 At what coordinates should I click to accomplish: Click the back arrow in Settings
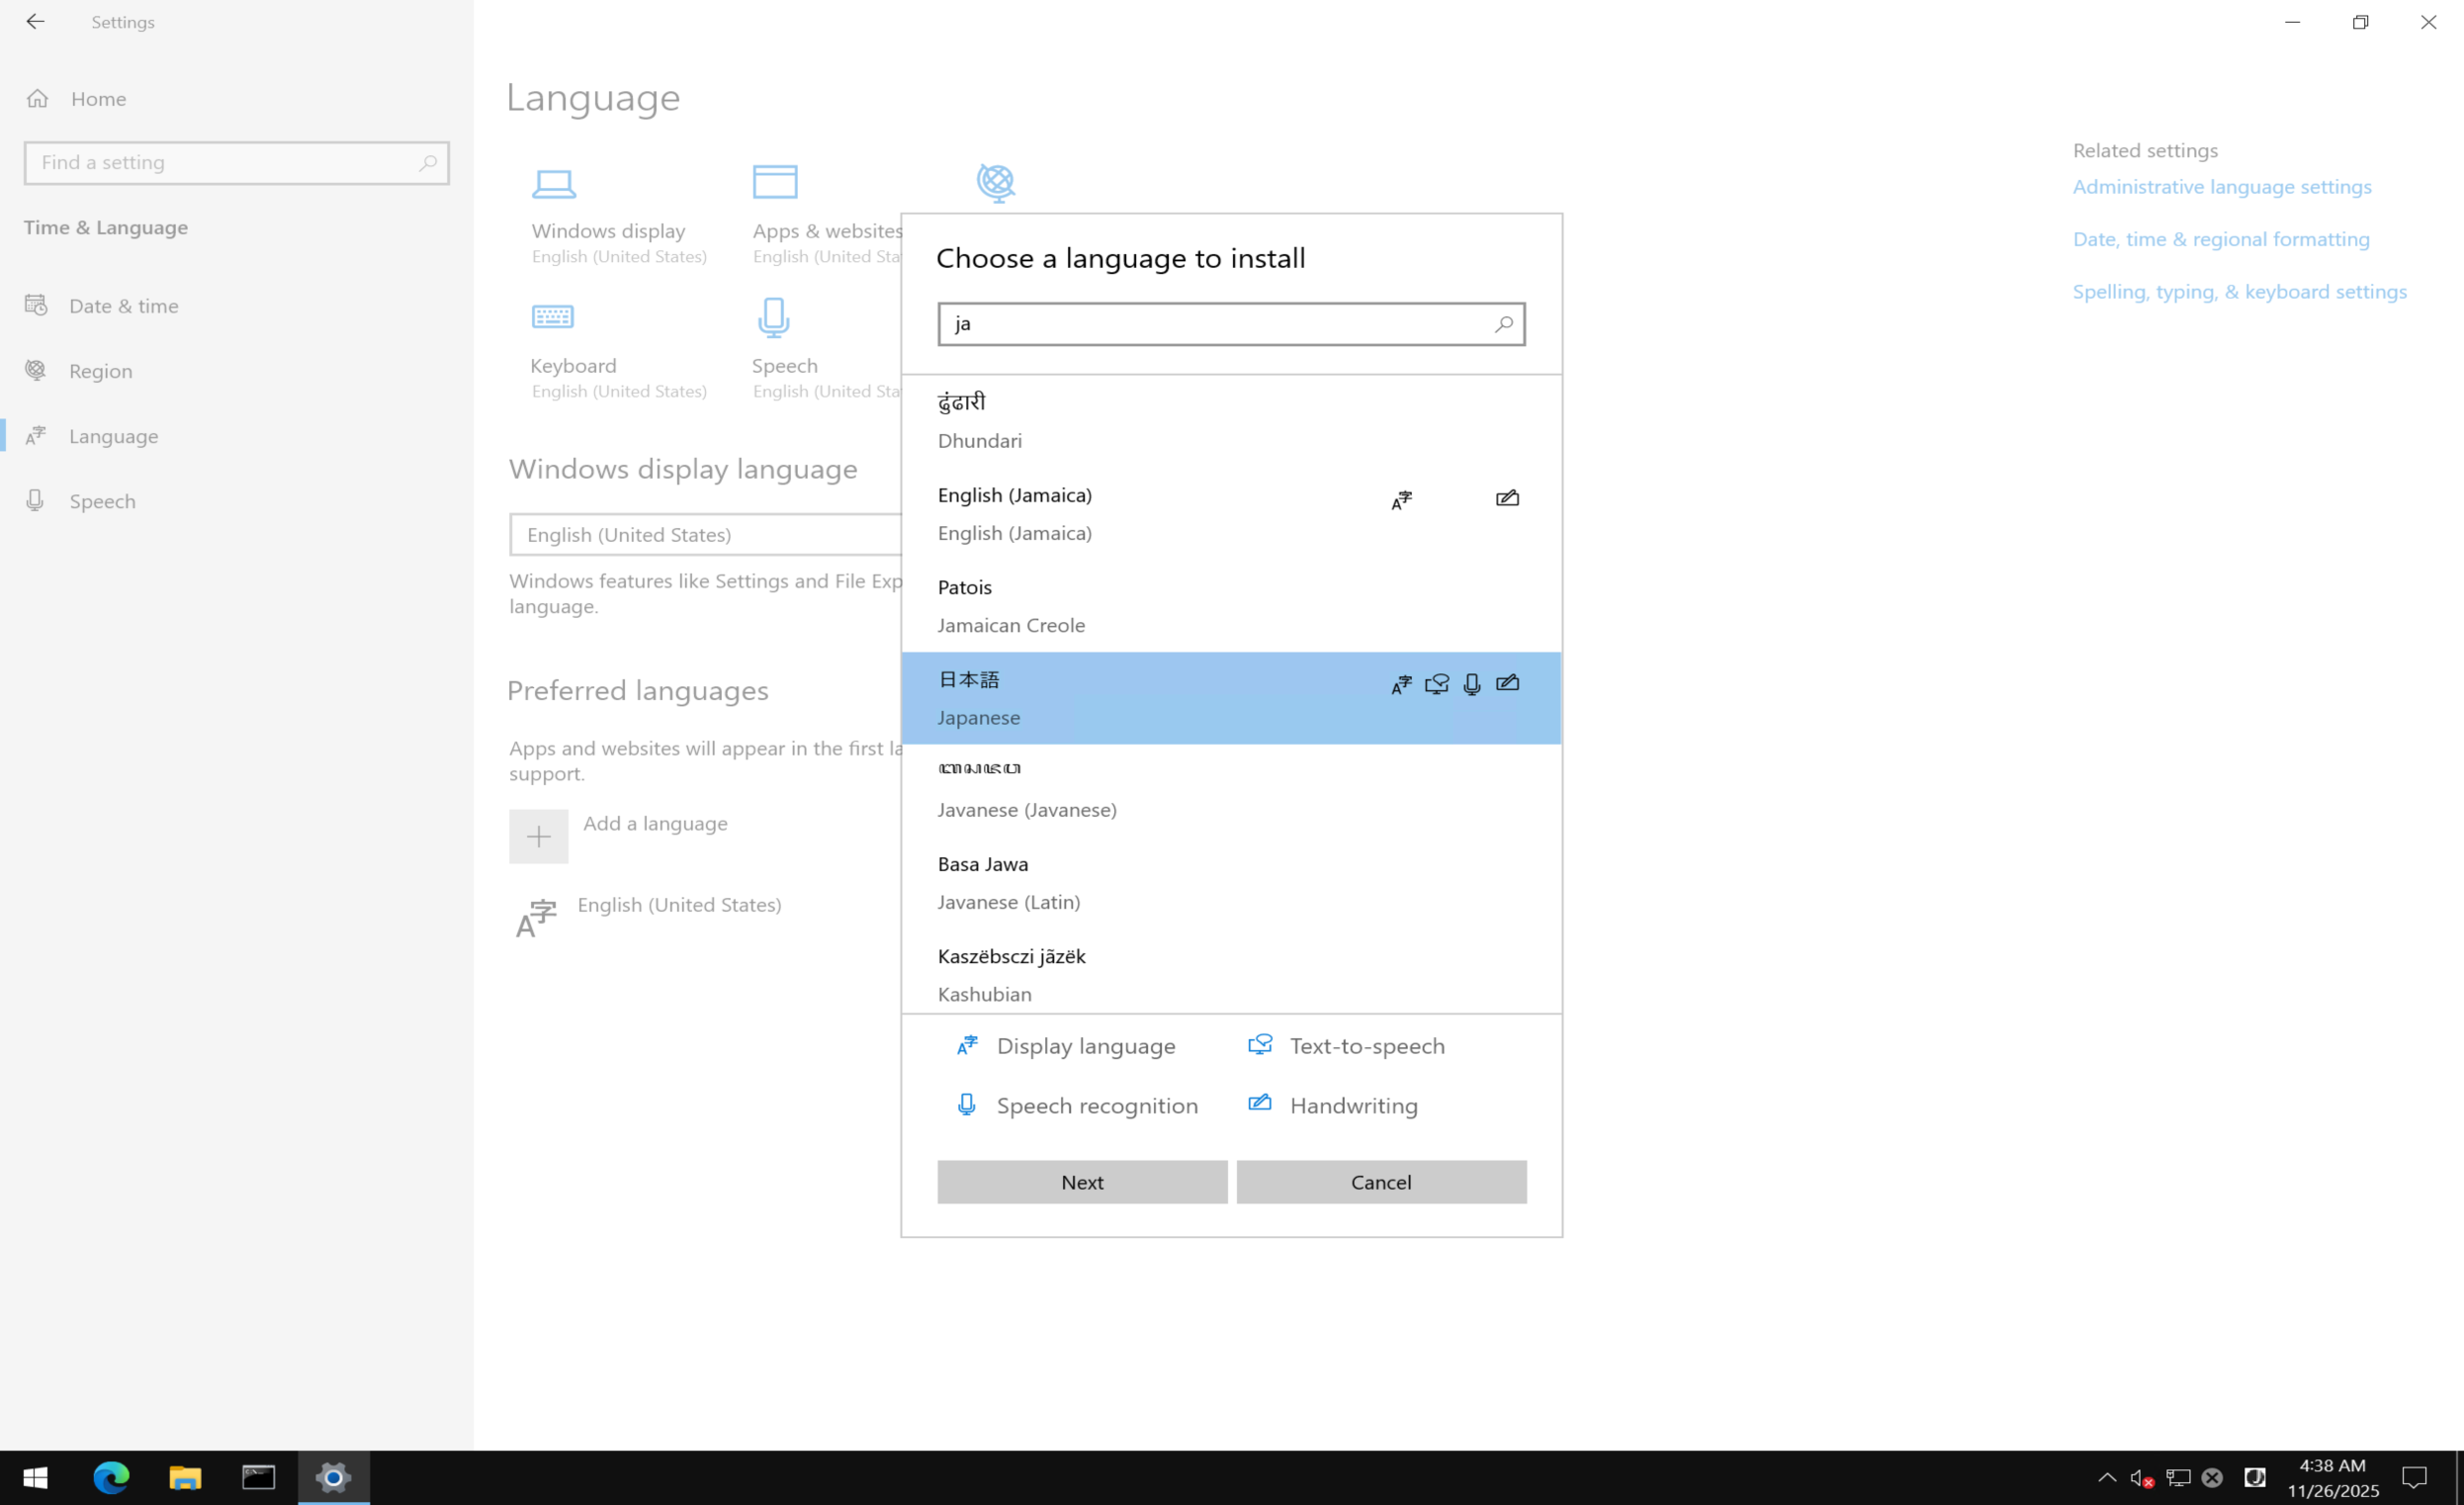pyautogui.click(x=36, y=21)
